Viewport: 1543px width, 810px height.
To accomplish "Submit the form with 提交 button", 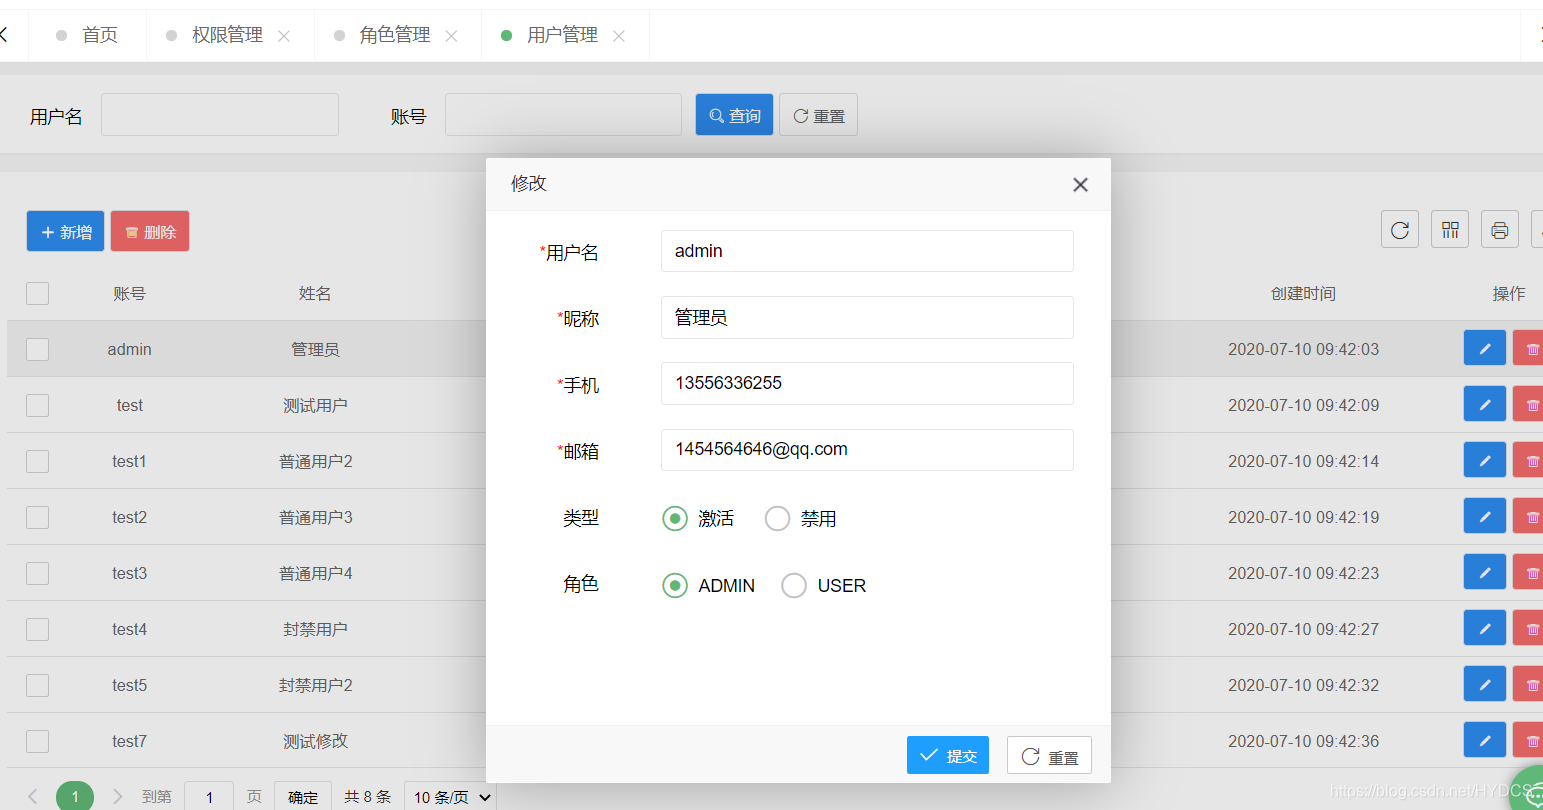I will click(x=947, y=755).
